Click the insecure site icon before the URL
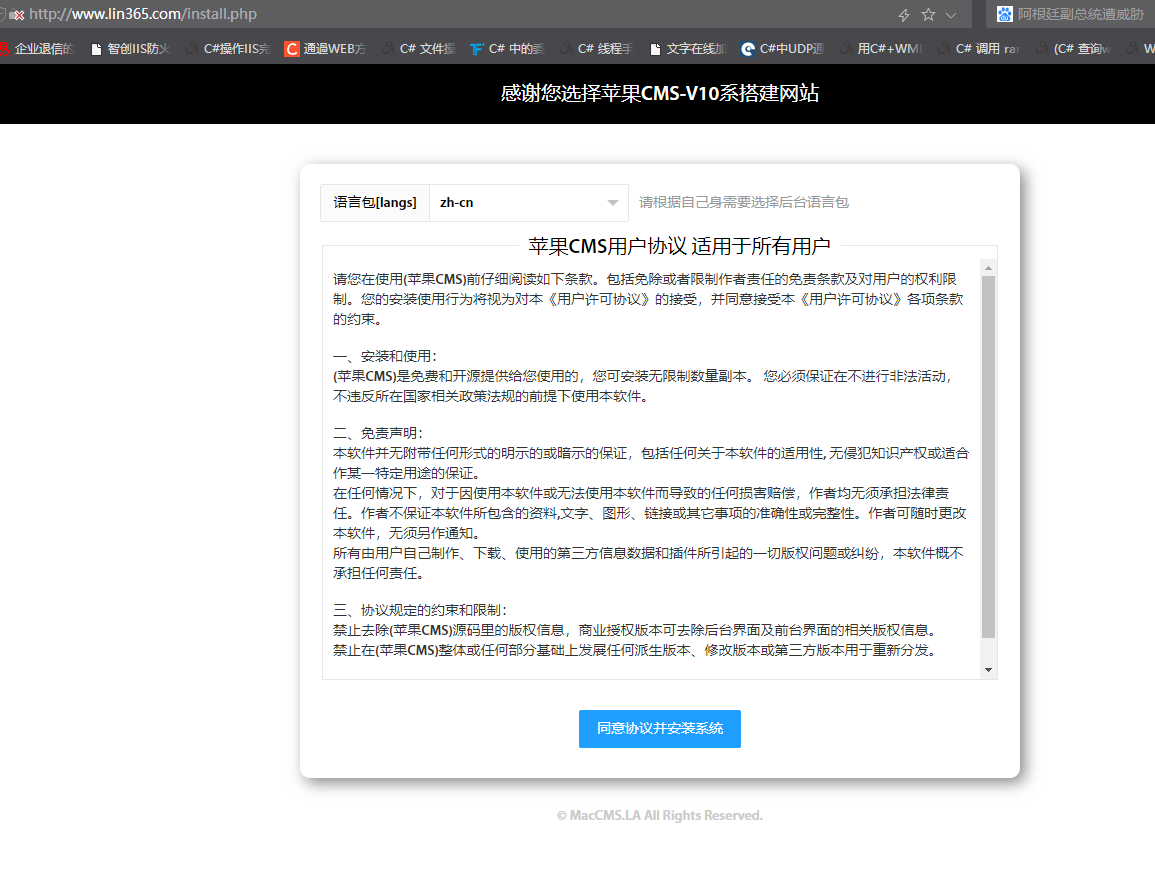The height and width of the screenshot is (881, 1155). (17, 15)
